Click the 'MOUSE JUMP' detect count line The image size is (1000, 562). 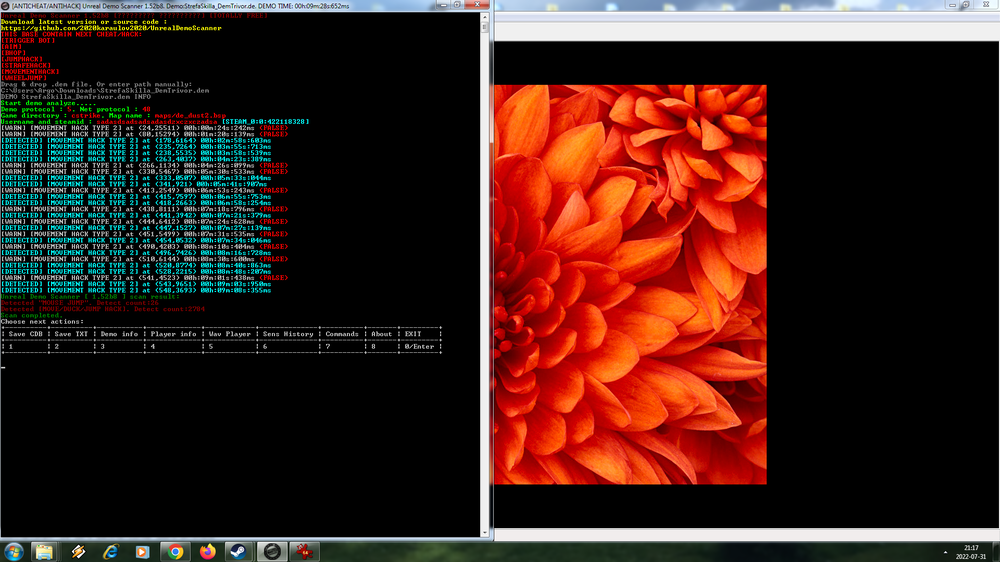(x=80, y=303)
